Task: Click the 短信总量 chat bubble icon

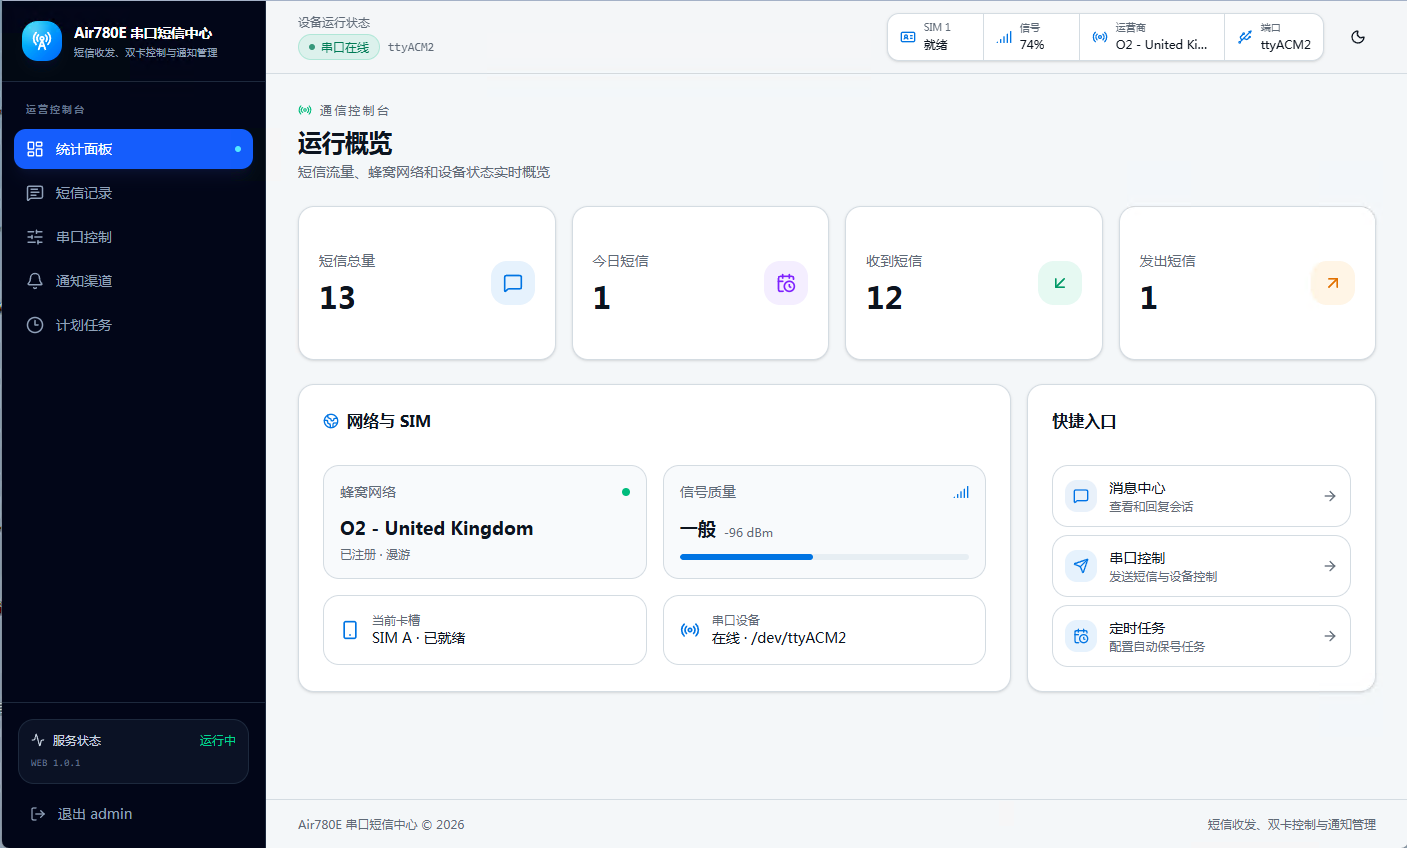Action: pos(513,283)
